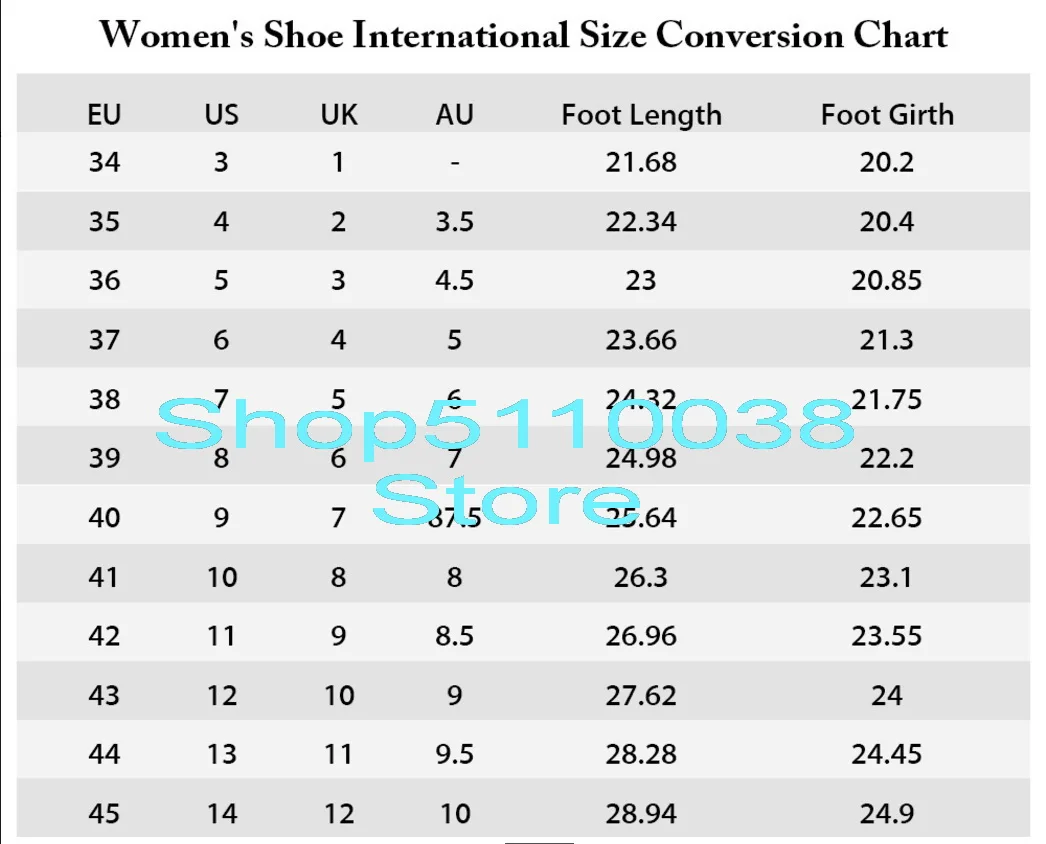Select the Foot Girth column header
Screen dimensions: 1046x844
[x=887, y=115]
